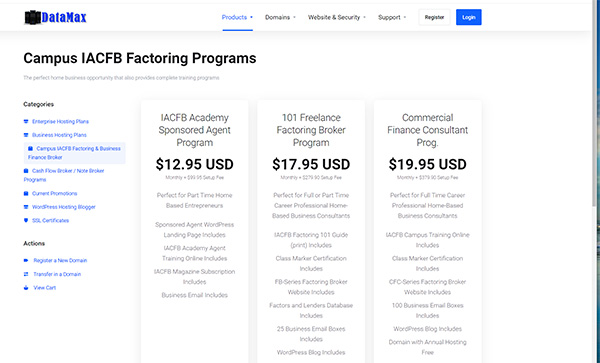This screenshot has height=363, width=600.
Task: Click the blue Login button
Action: tap(469, 17)
